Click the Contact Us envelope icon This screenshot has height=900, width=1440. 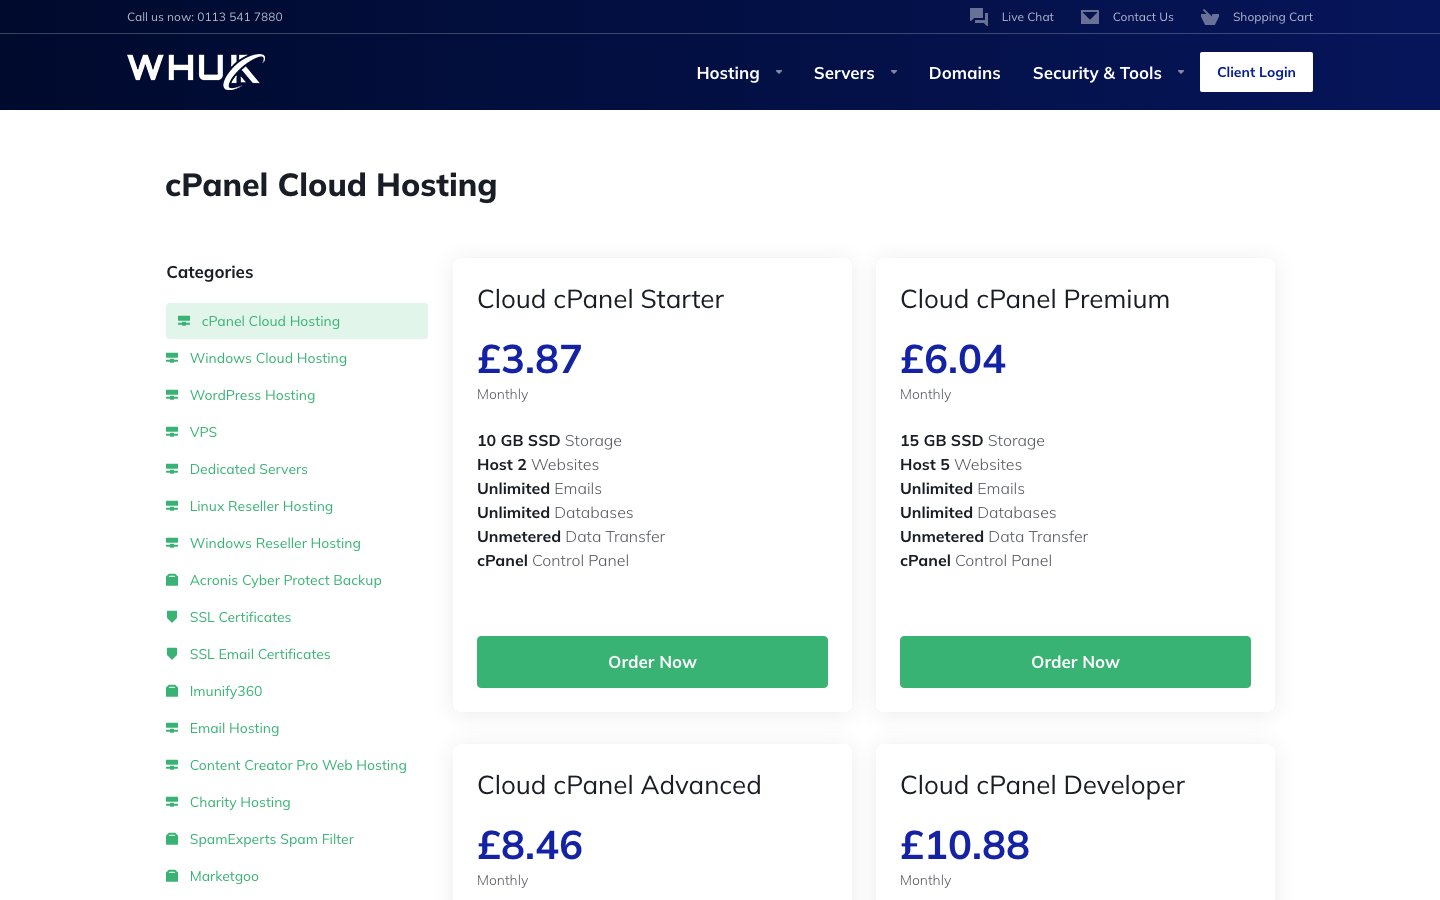[1090, 17]
